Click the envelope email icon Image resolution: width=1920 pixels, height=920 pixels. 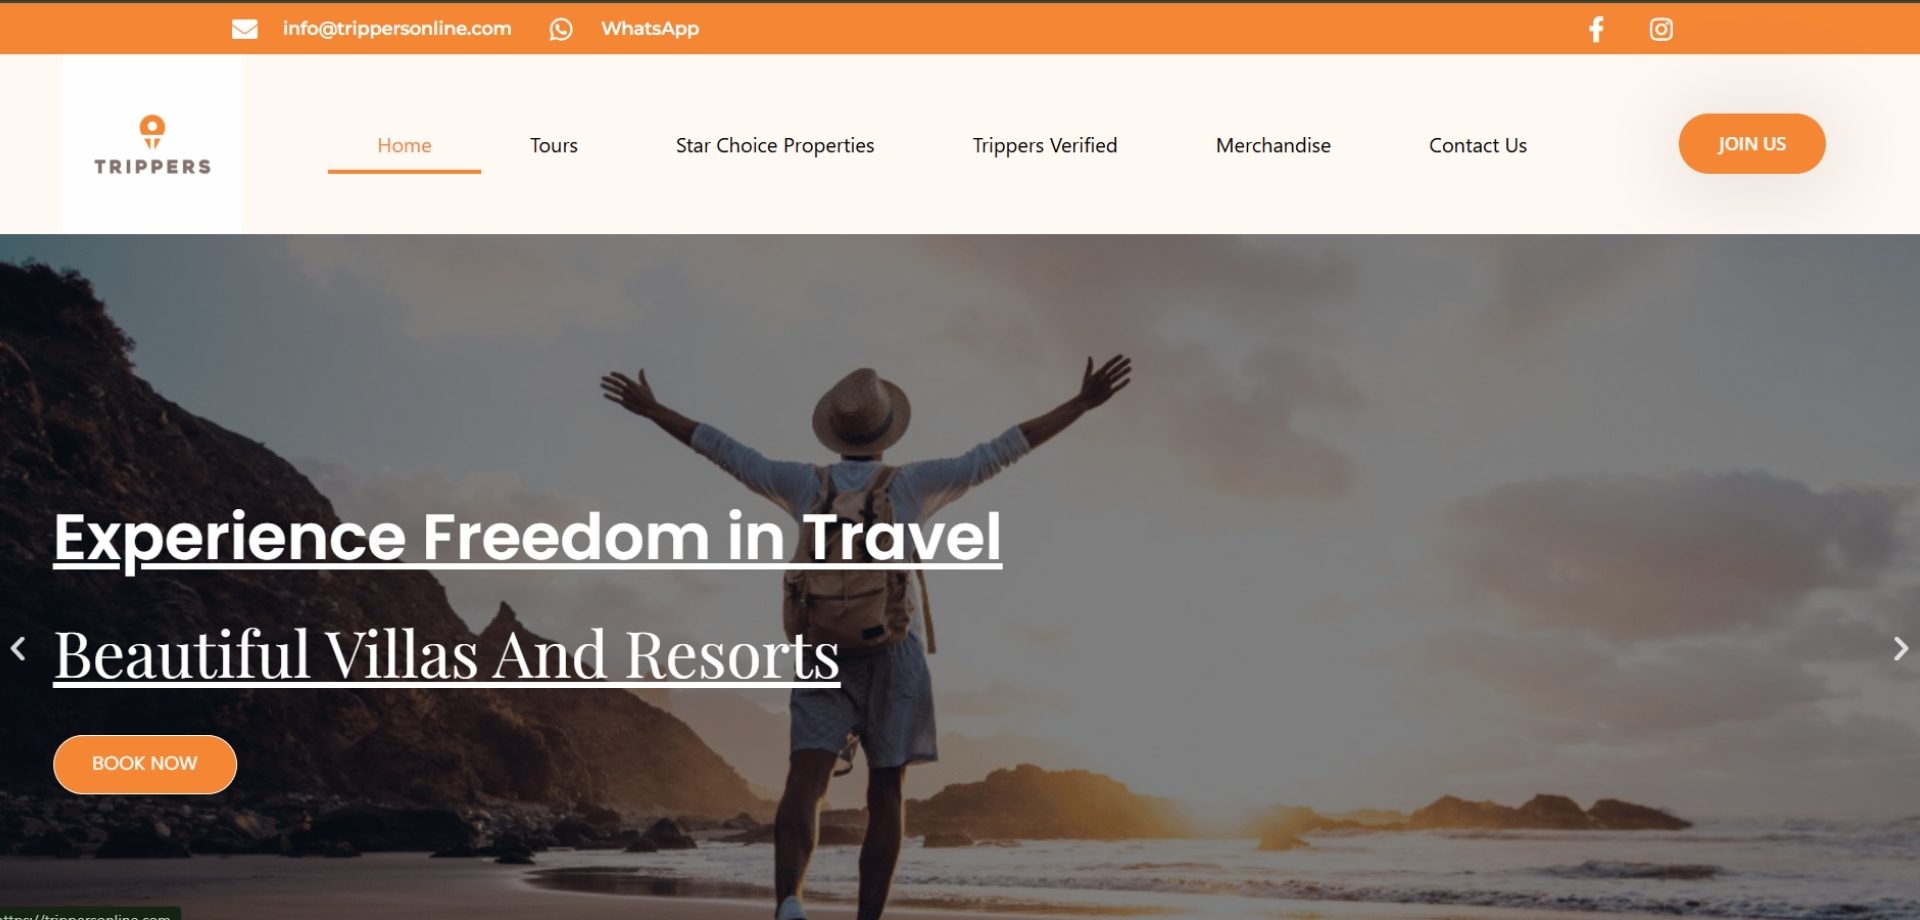tap(245, 29)
